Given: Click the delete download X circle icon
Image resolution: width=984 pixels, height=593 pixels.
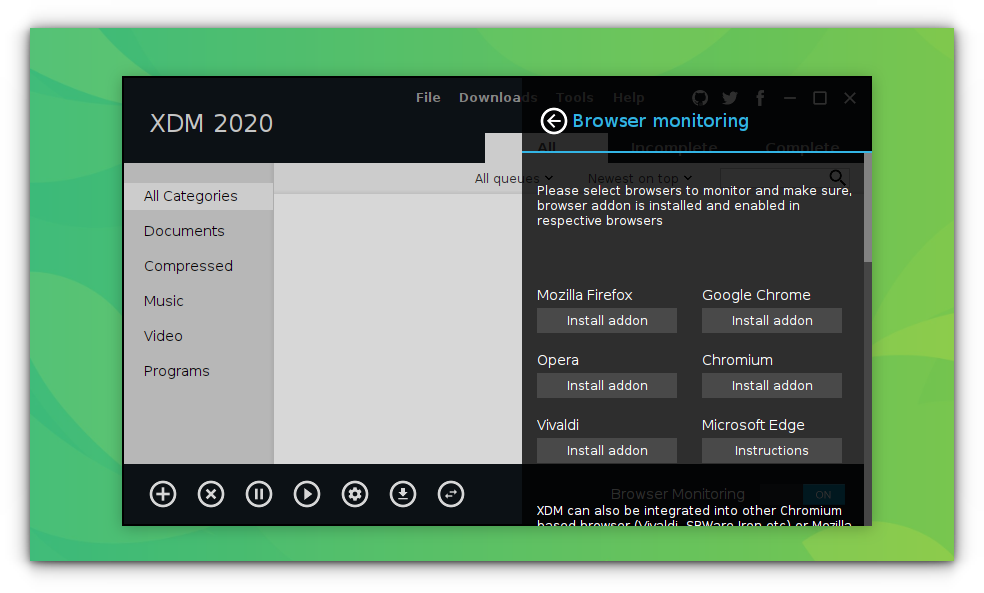Looking at the screenshot, I should point(211,494).
